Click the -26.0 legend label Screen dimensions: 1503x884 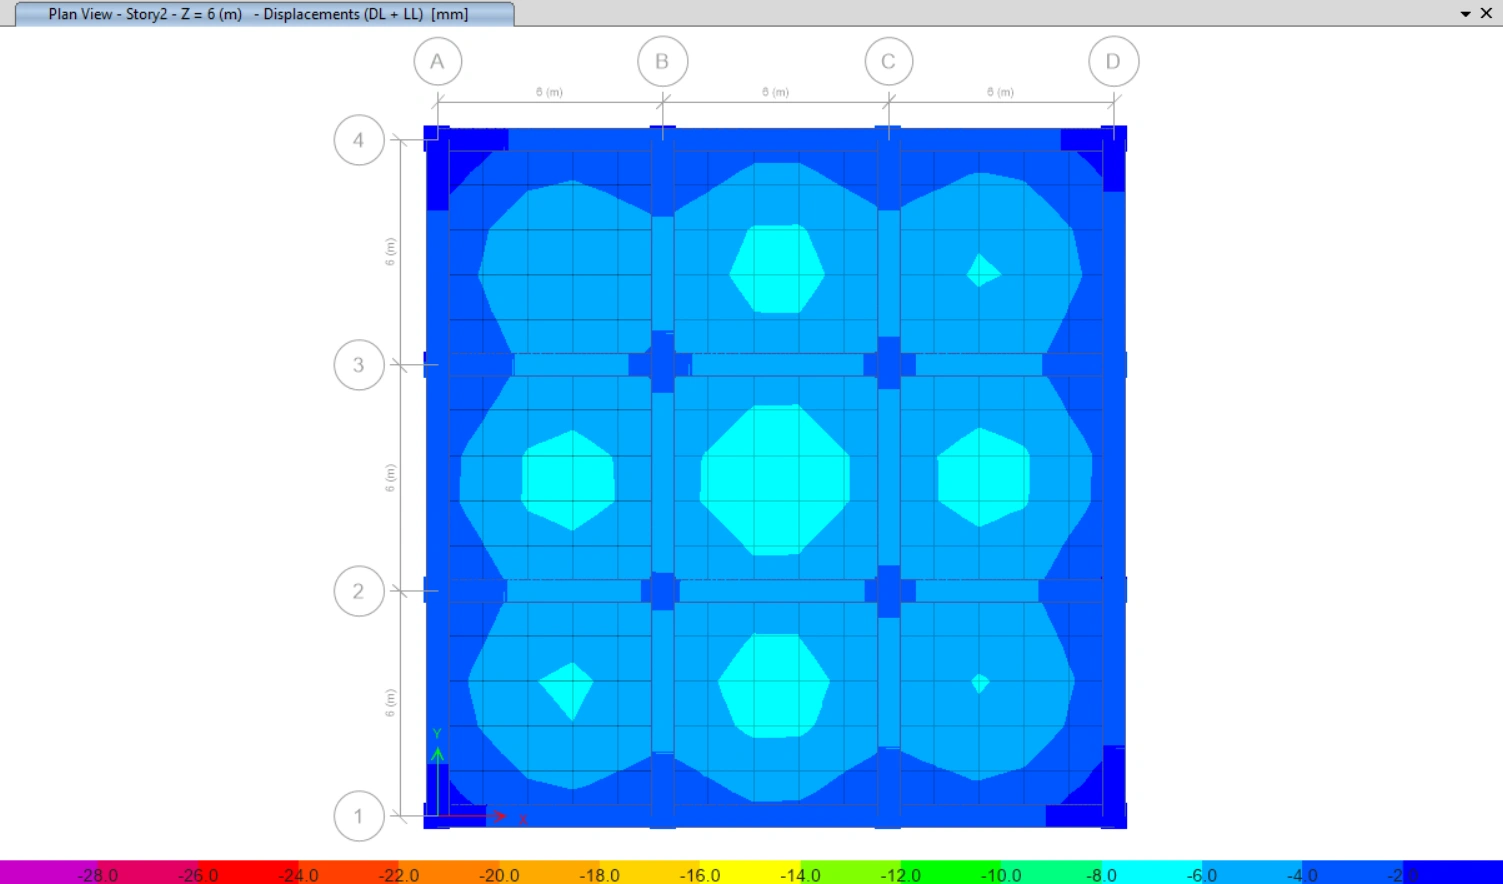[x=198, y=875]
